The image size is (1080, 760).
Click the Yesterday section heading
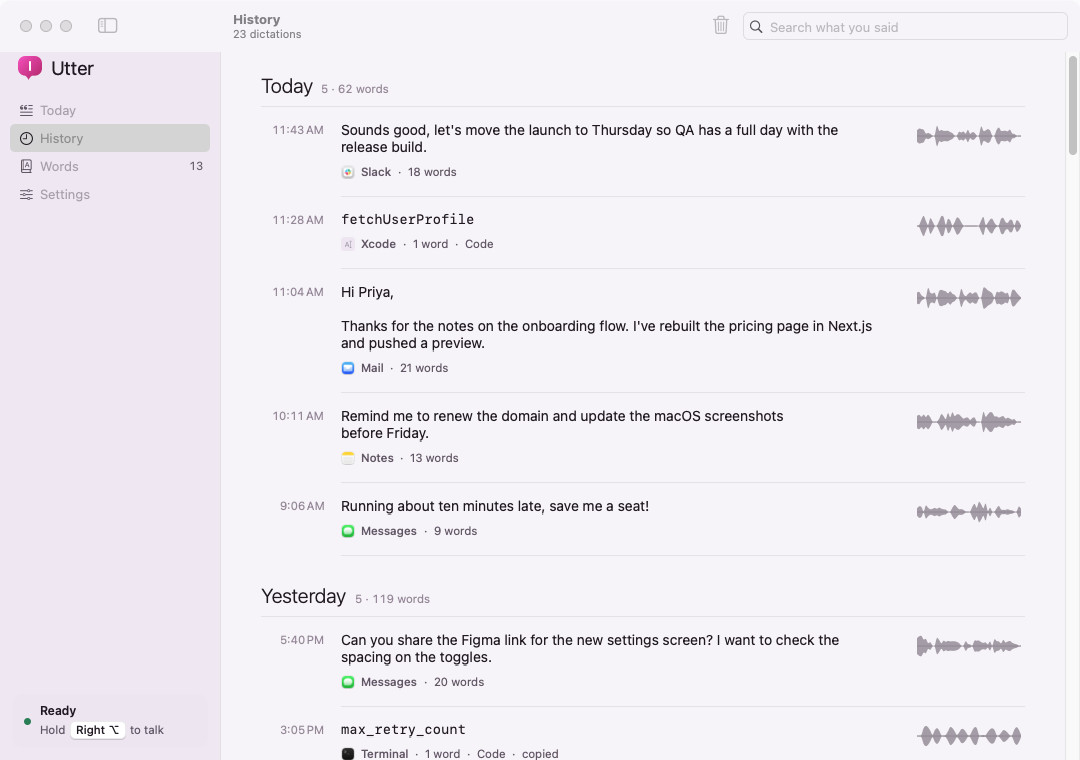303,596
